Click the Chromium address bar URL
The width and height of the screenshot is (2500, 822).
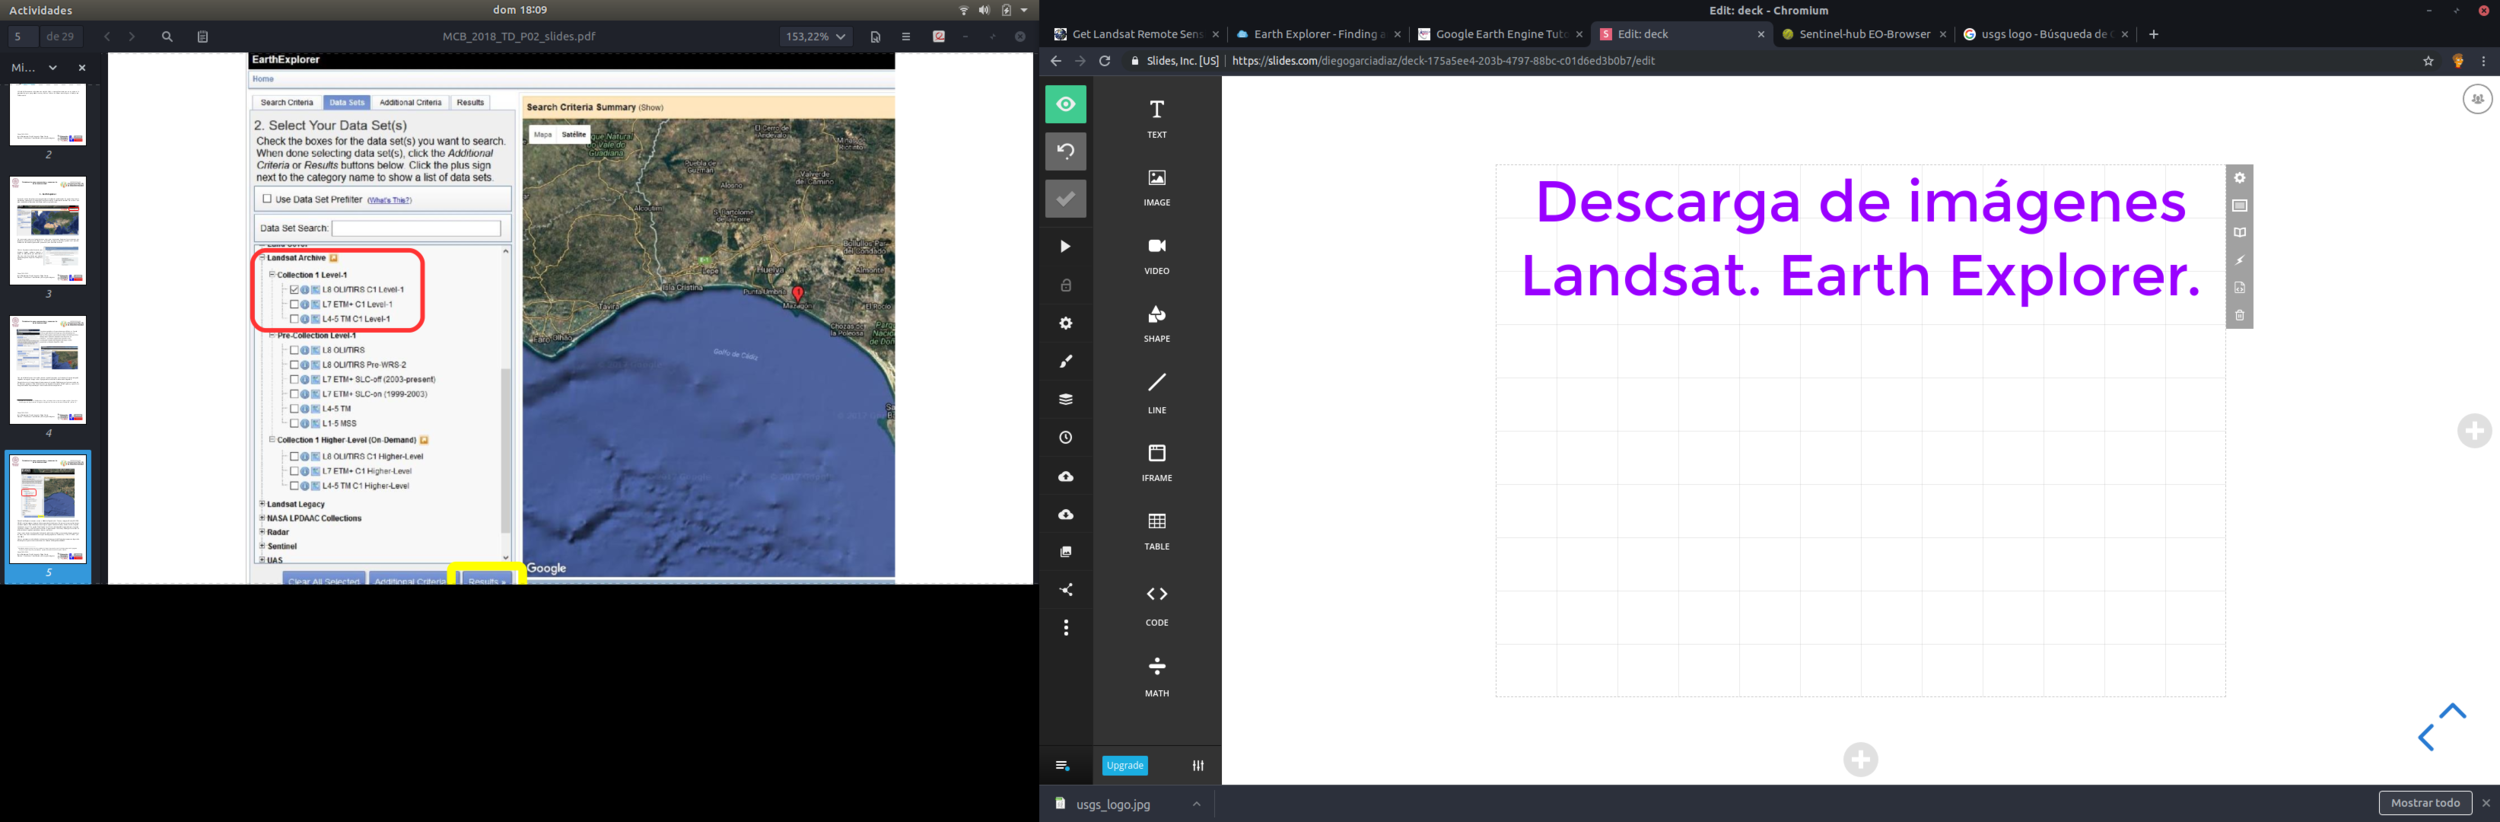coord(1443,61)
